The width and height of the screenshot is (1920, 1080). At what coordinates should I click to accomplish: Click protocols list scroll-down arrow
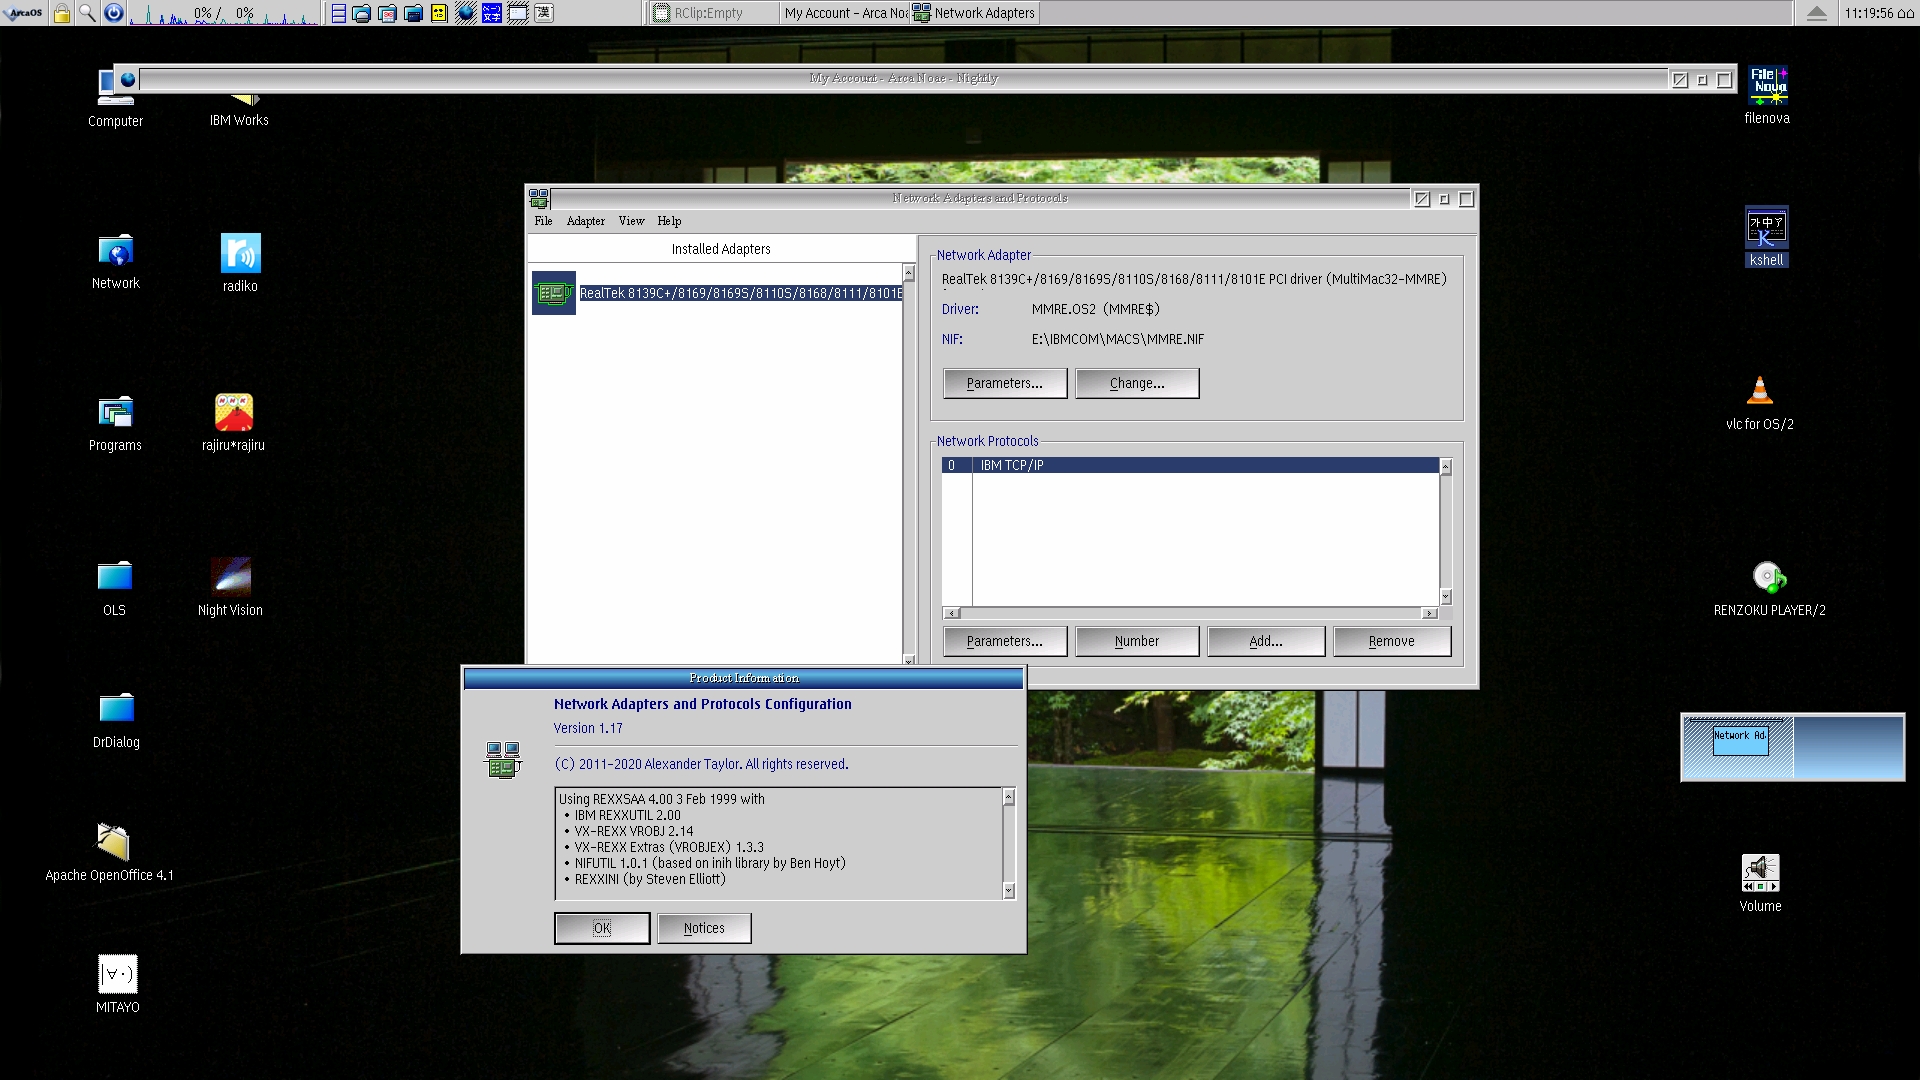pos(1446,597)
